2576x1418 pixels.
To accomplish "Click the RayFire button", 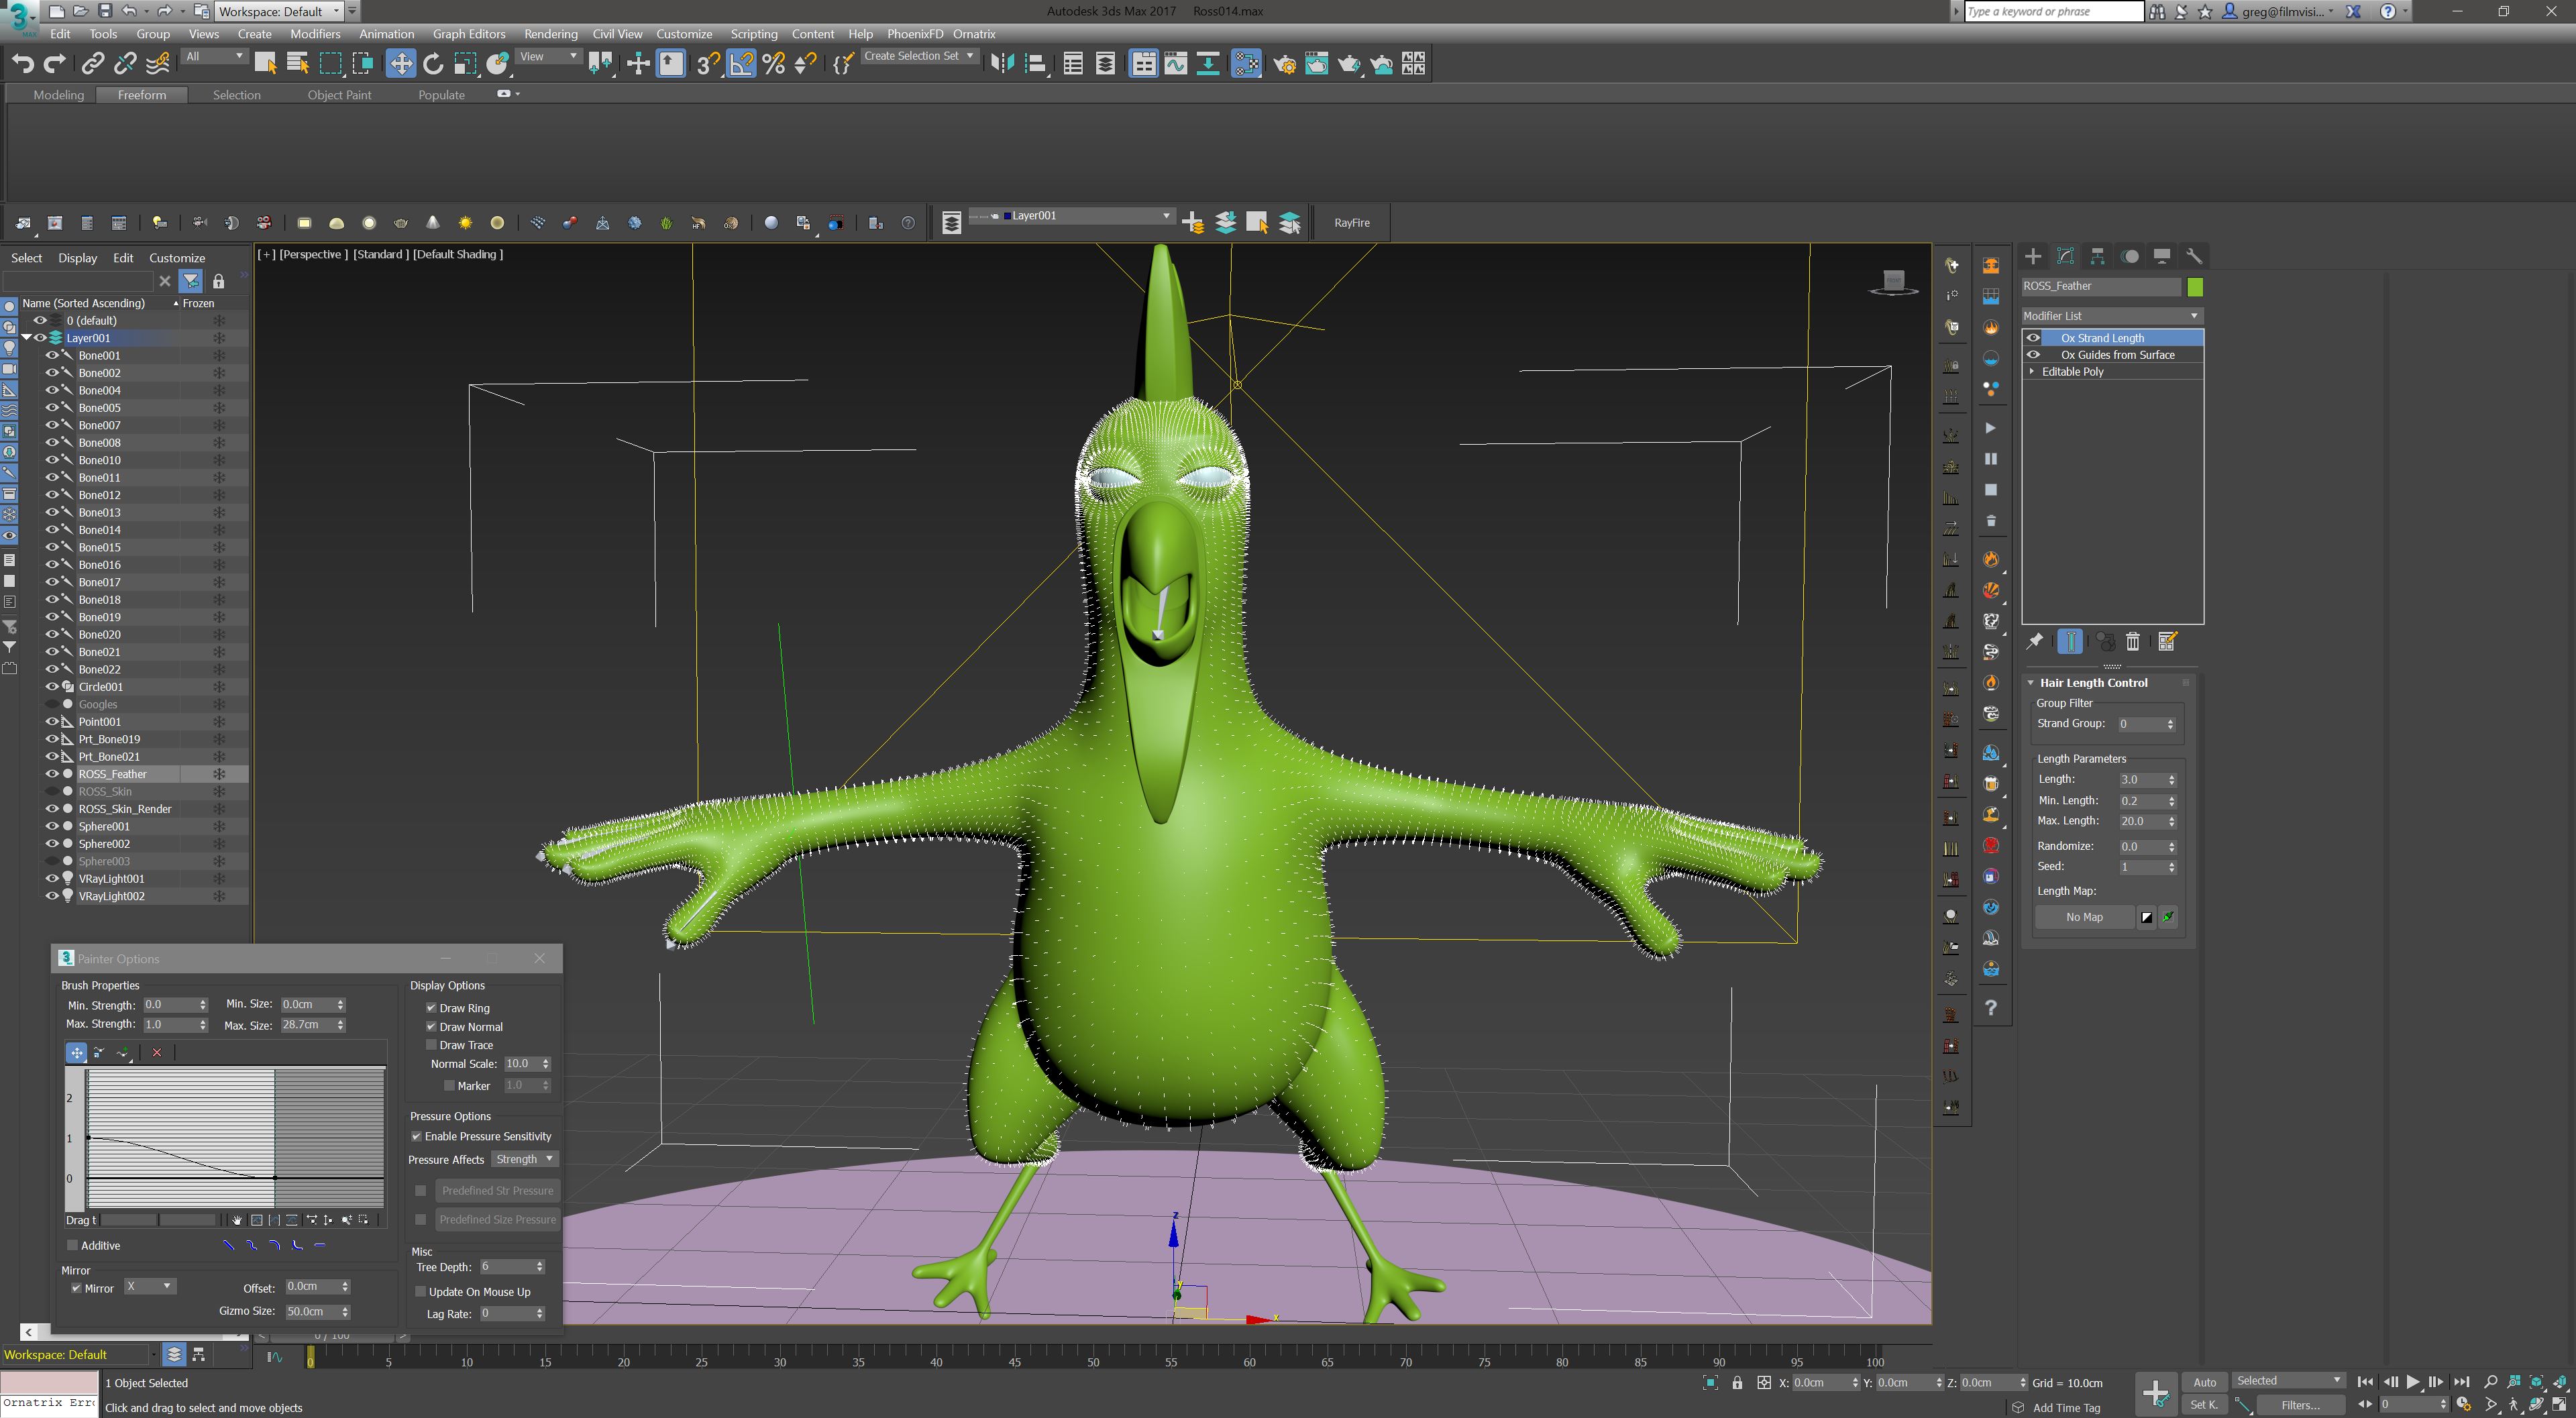I will (1351, 223).
